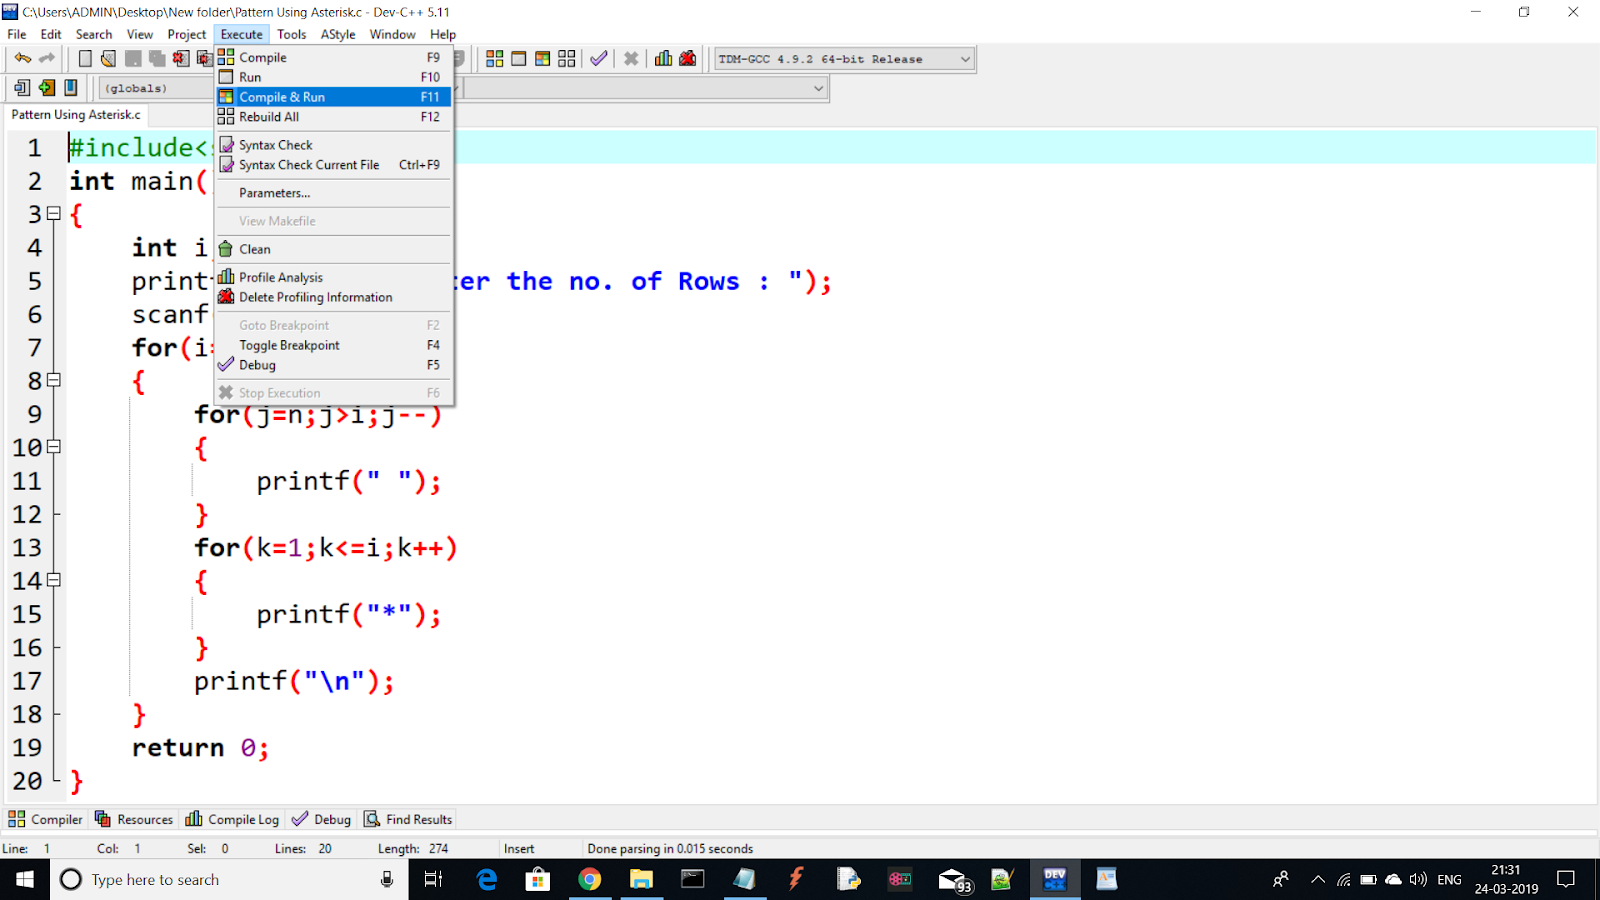
Task: Open the File menu
Action: click(x=17, y=34)
